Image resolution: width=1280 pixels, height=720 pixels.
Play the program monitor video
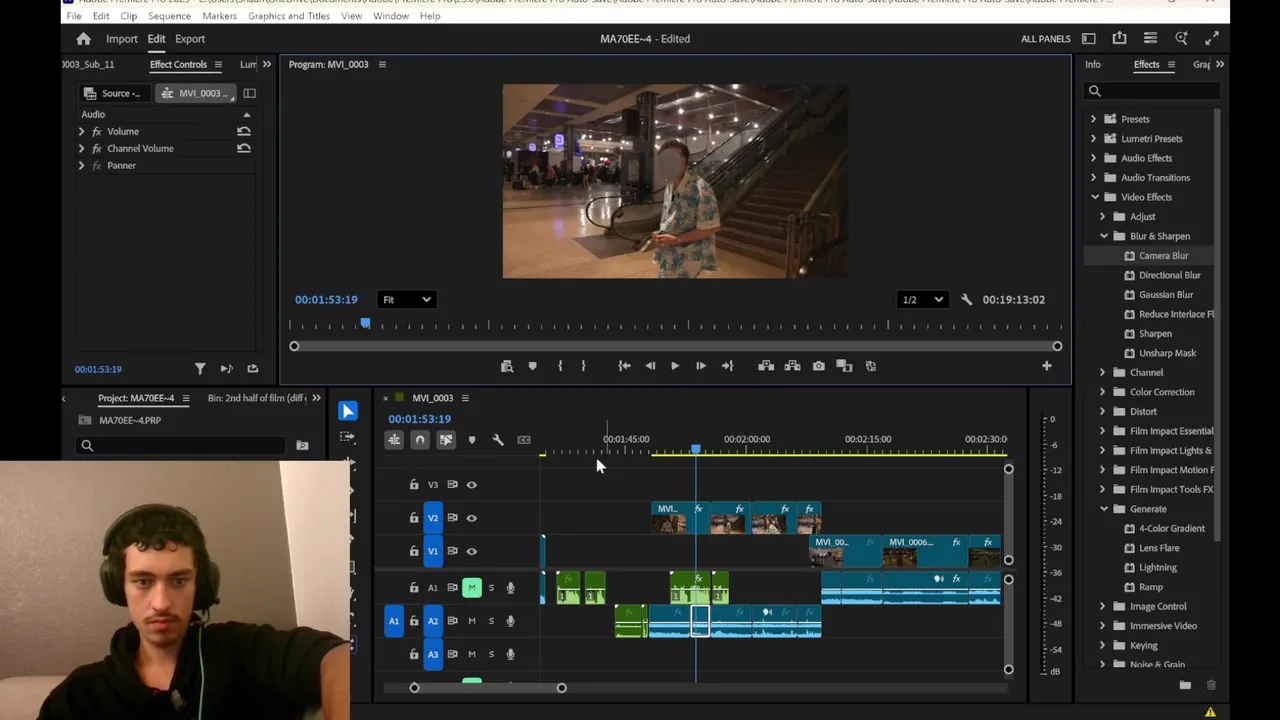[675, 366]
